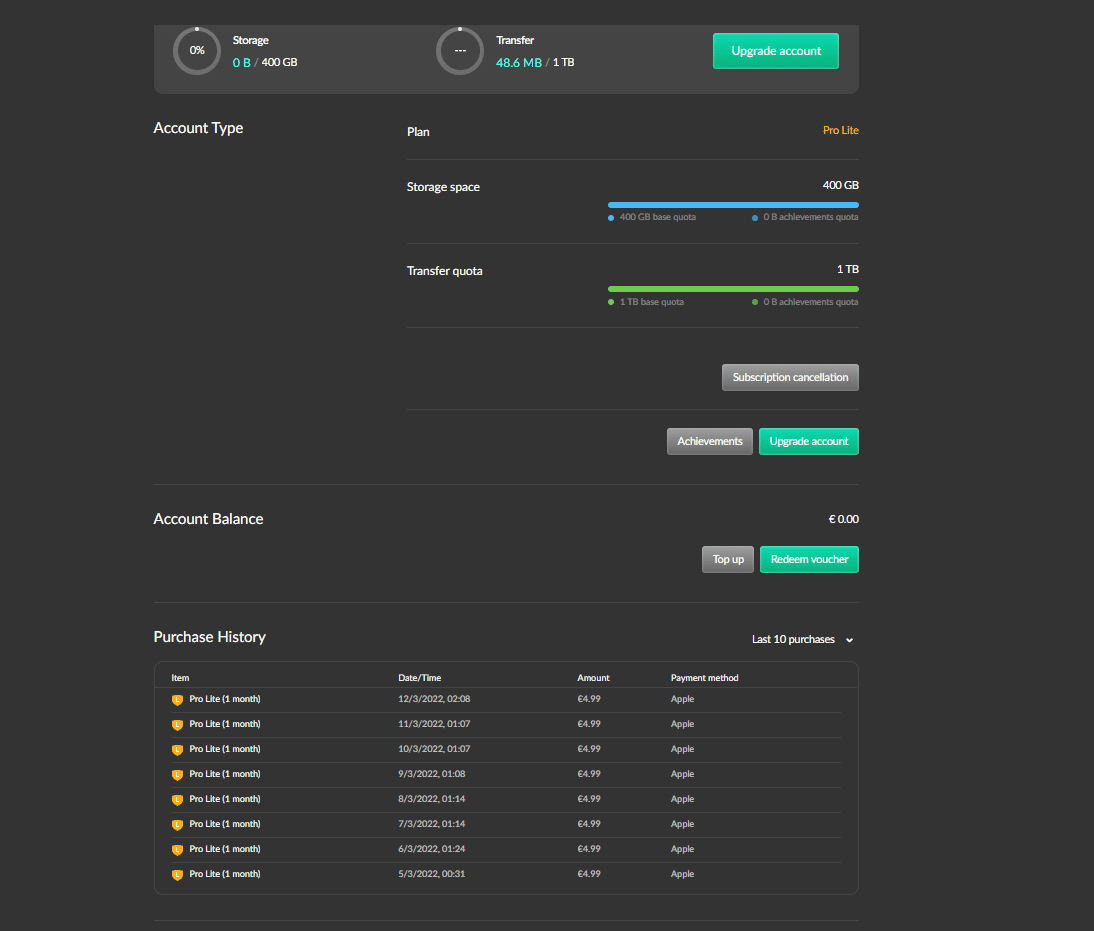
Task: Click the Account Type heading
Action: point(198,128)
